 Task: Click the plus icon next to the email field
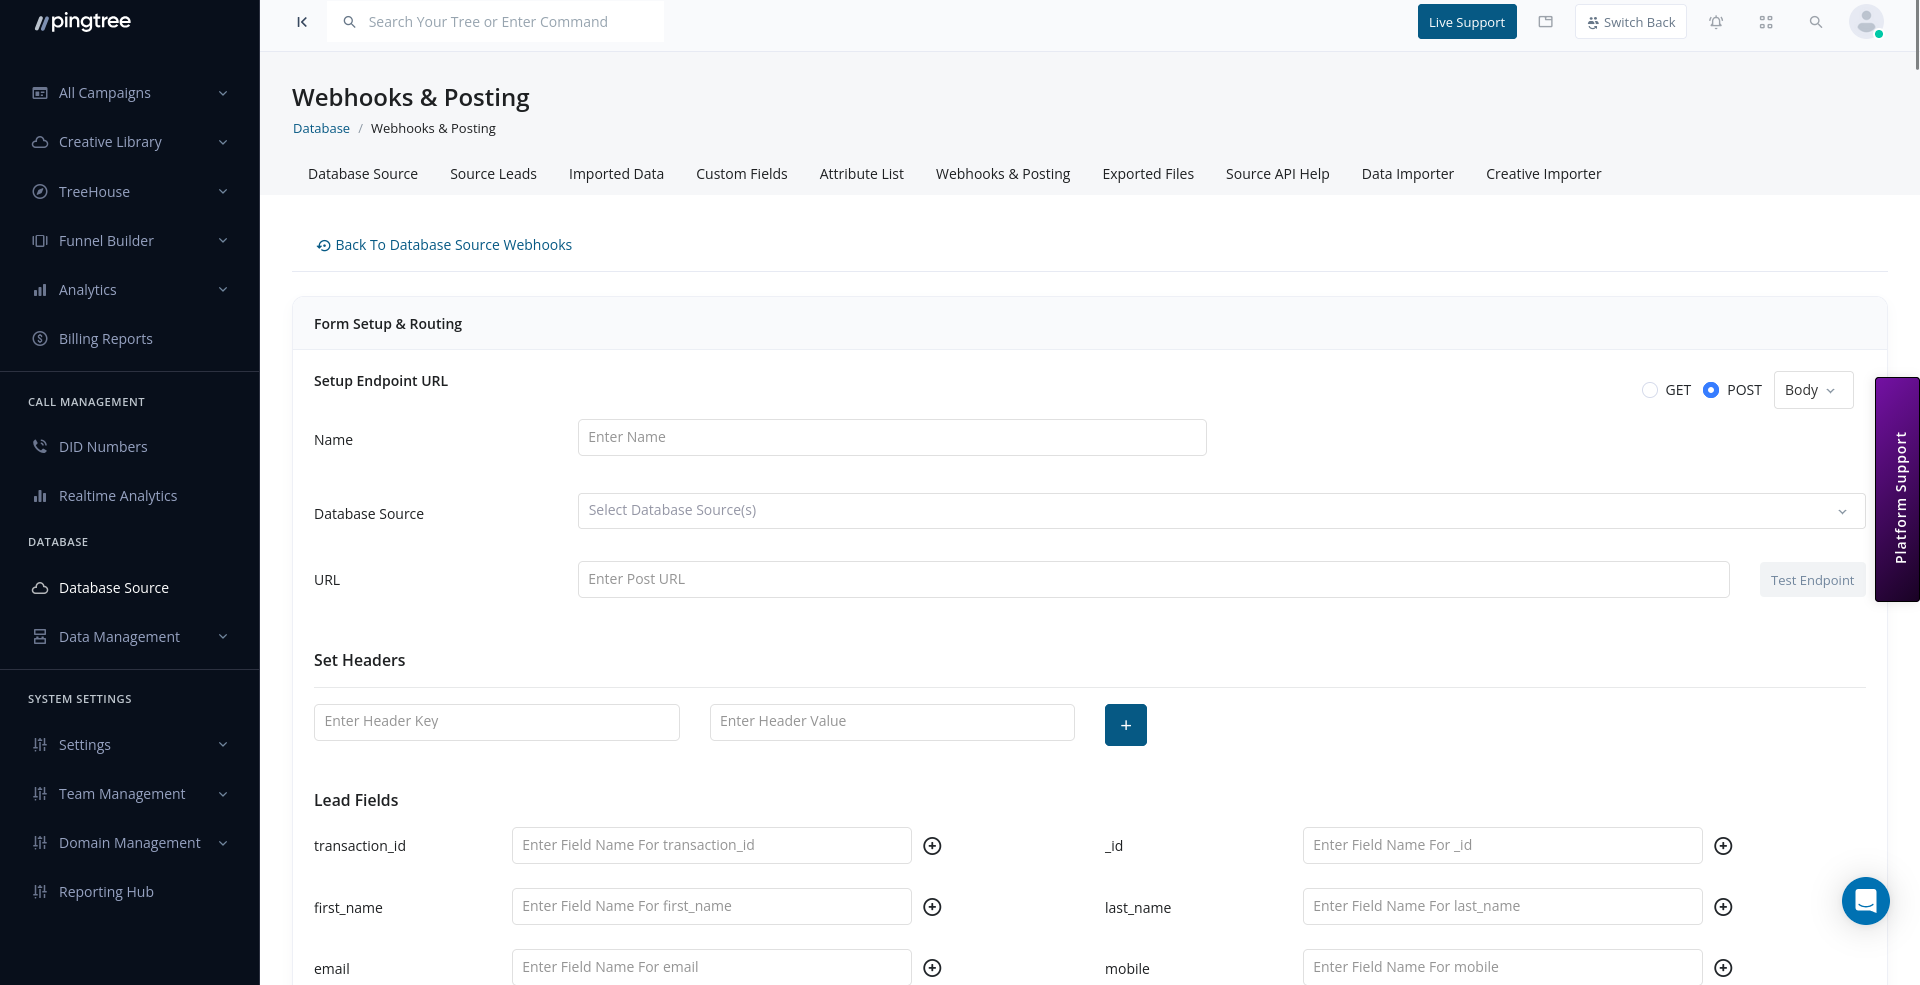click(932, 968)
